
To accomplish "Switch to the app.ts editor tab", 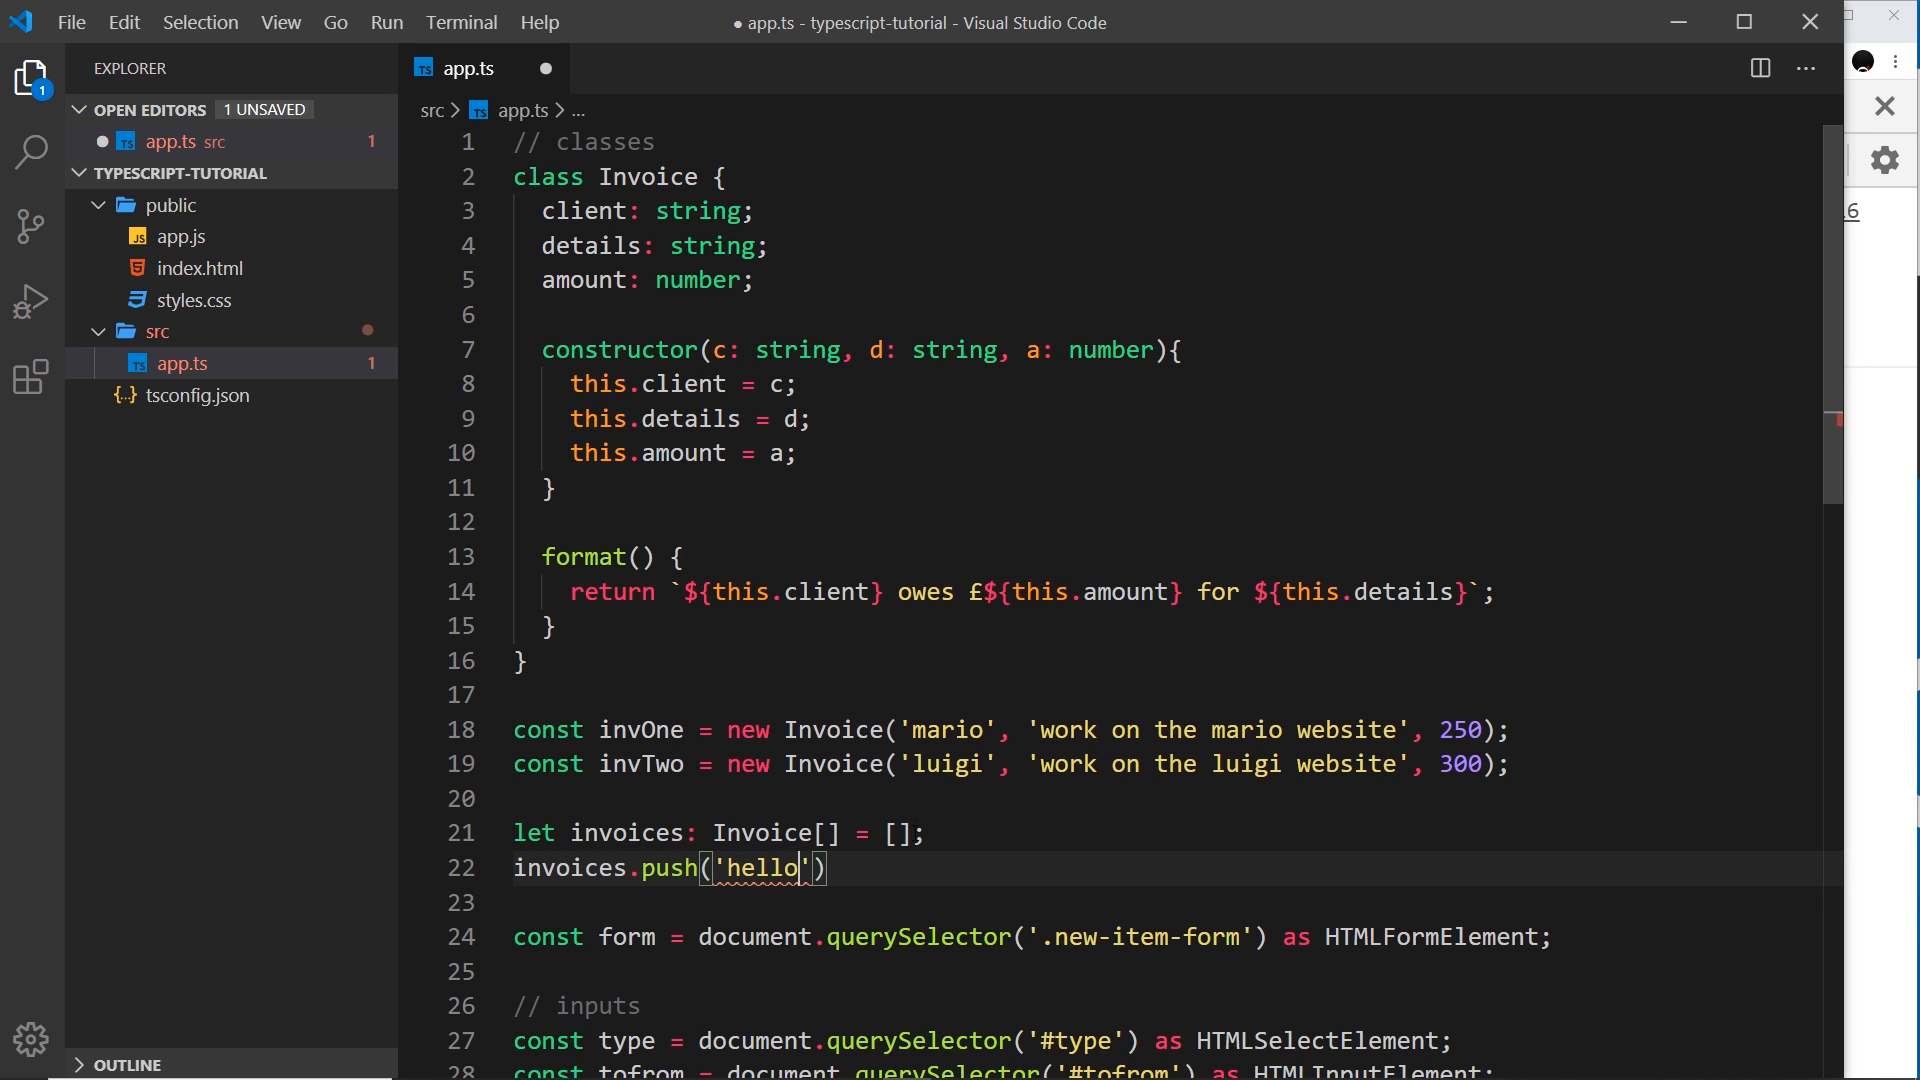I will 486,68.
